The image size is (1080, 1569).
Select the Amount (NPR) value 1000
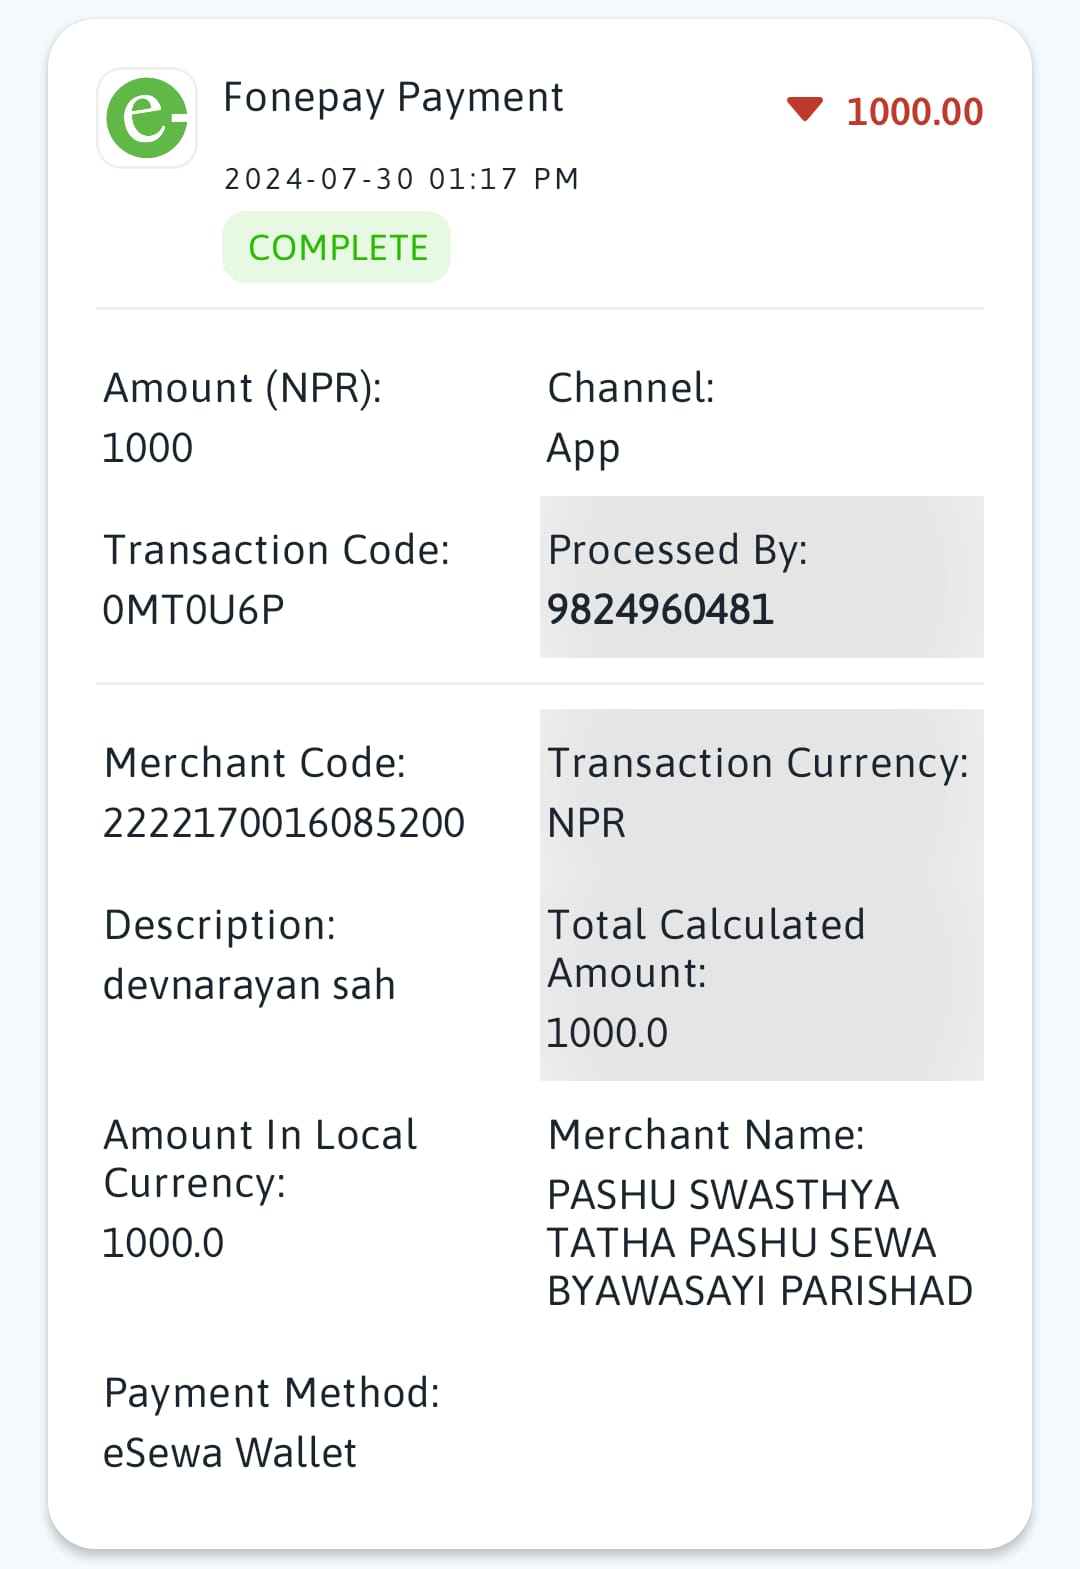point(148,448)
